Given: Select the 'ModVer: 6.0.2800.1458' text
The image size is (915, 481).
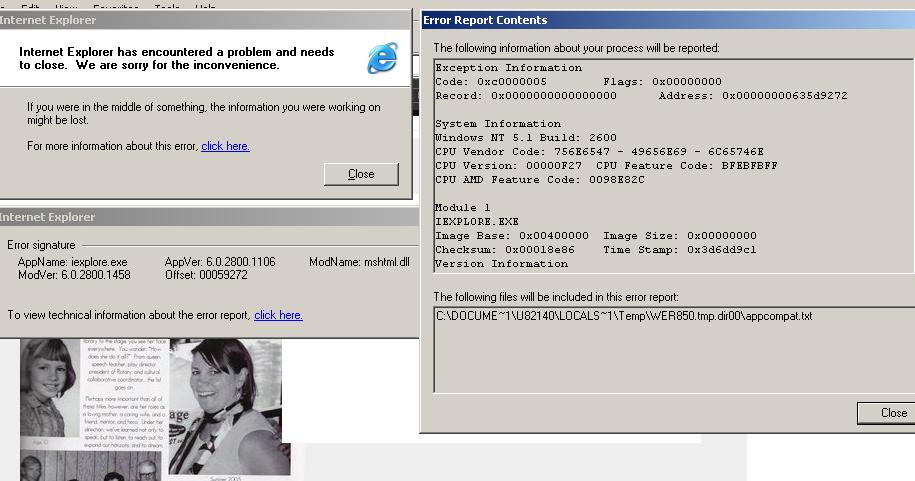Looking at the screenshot, I should coord(74,275).
